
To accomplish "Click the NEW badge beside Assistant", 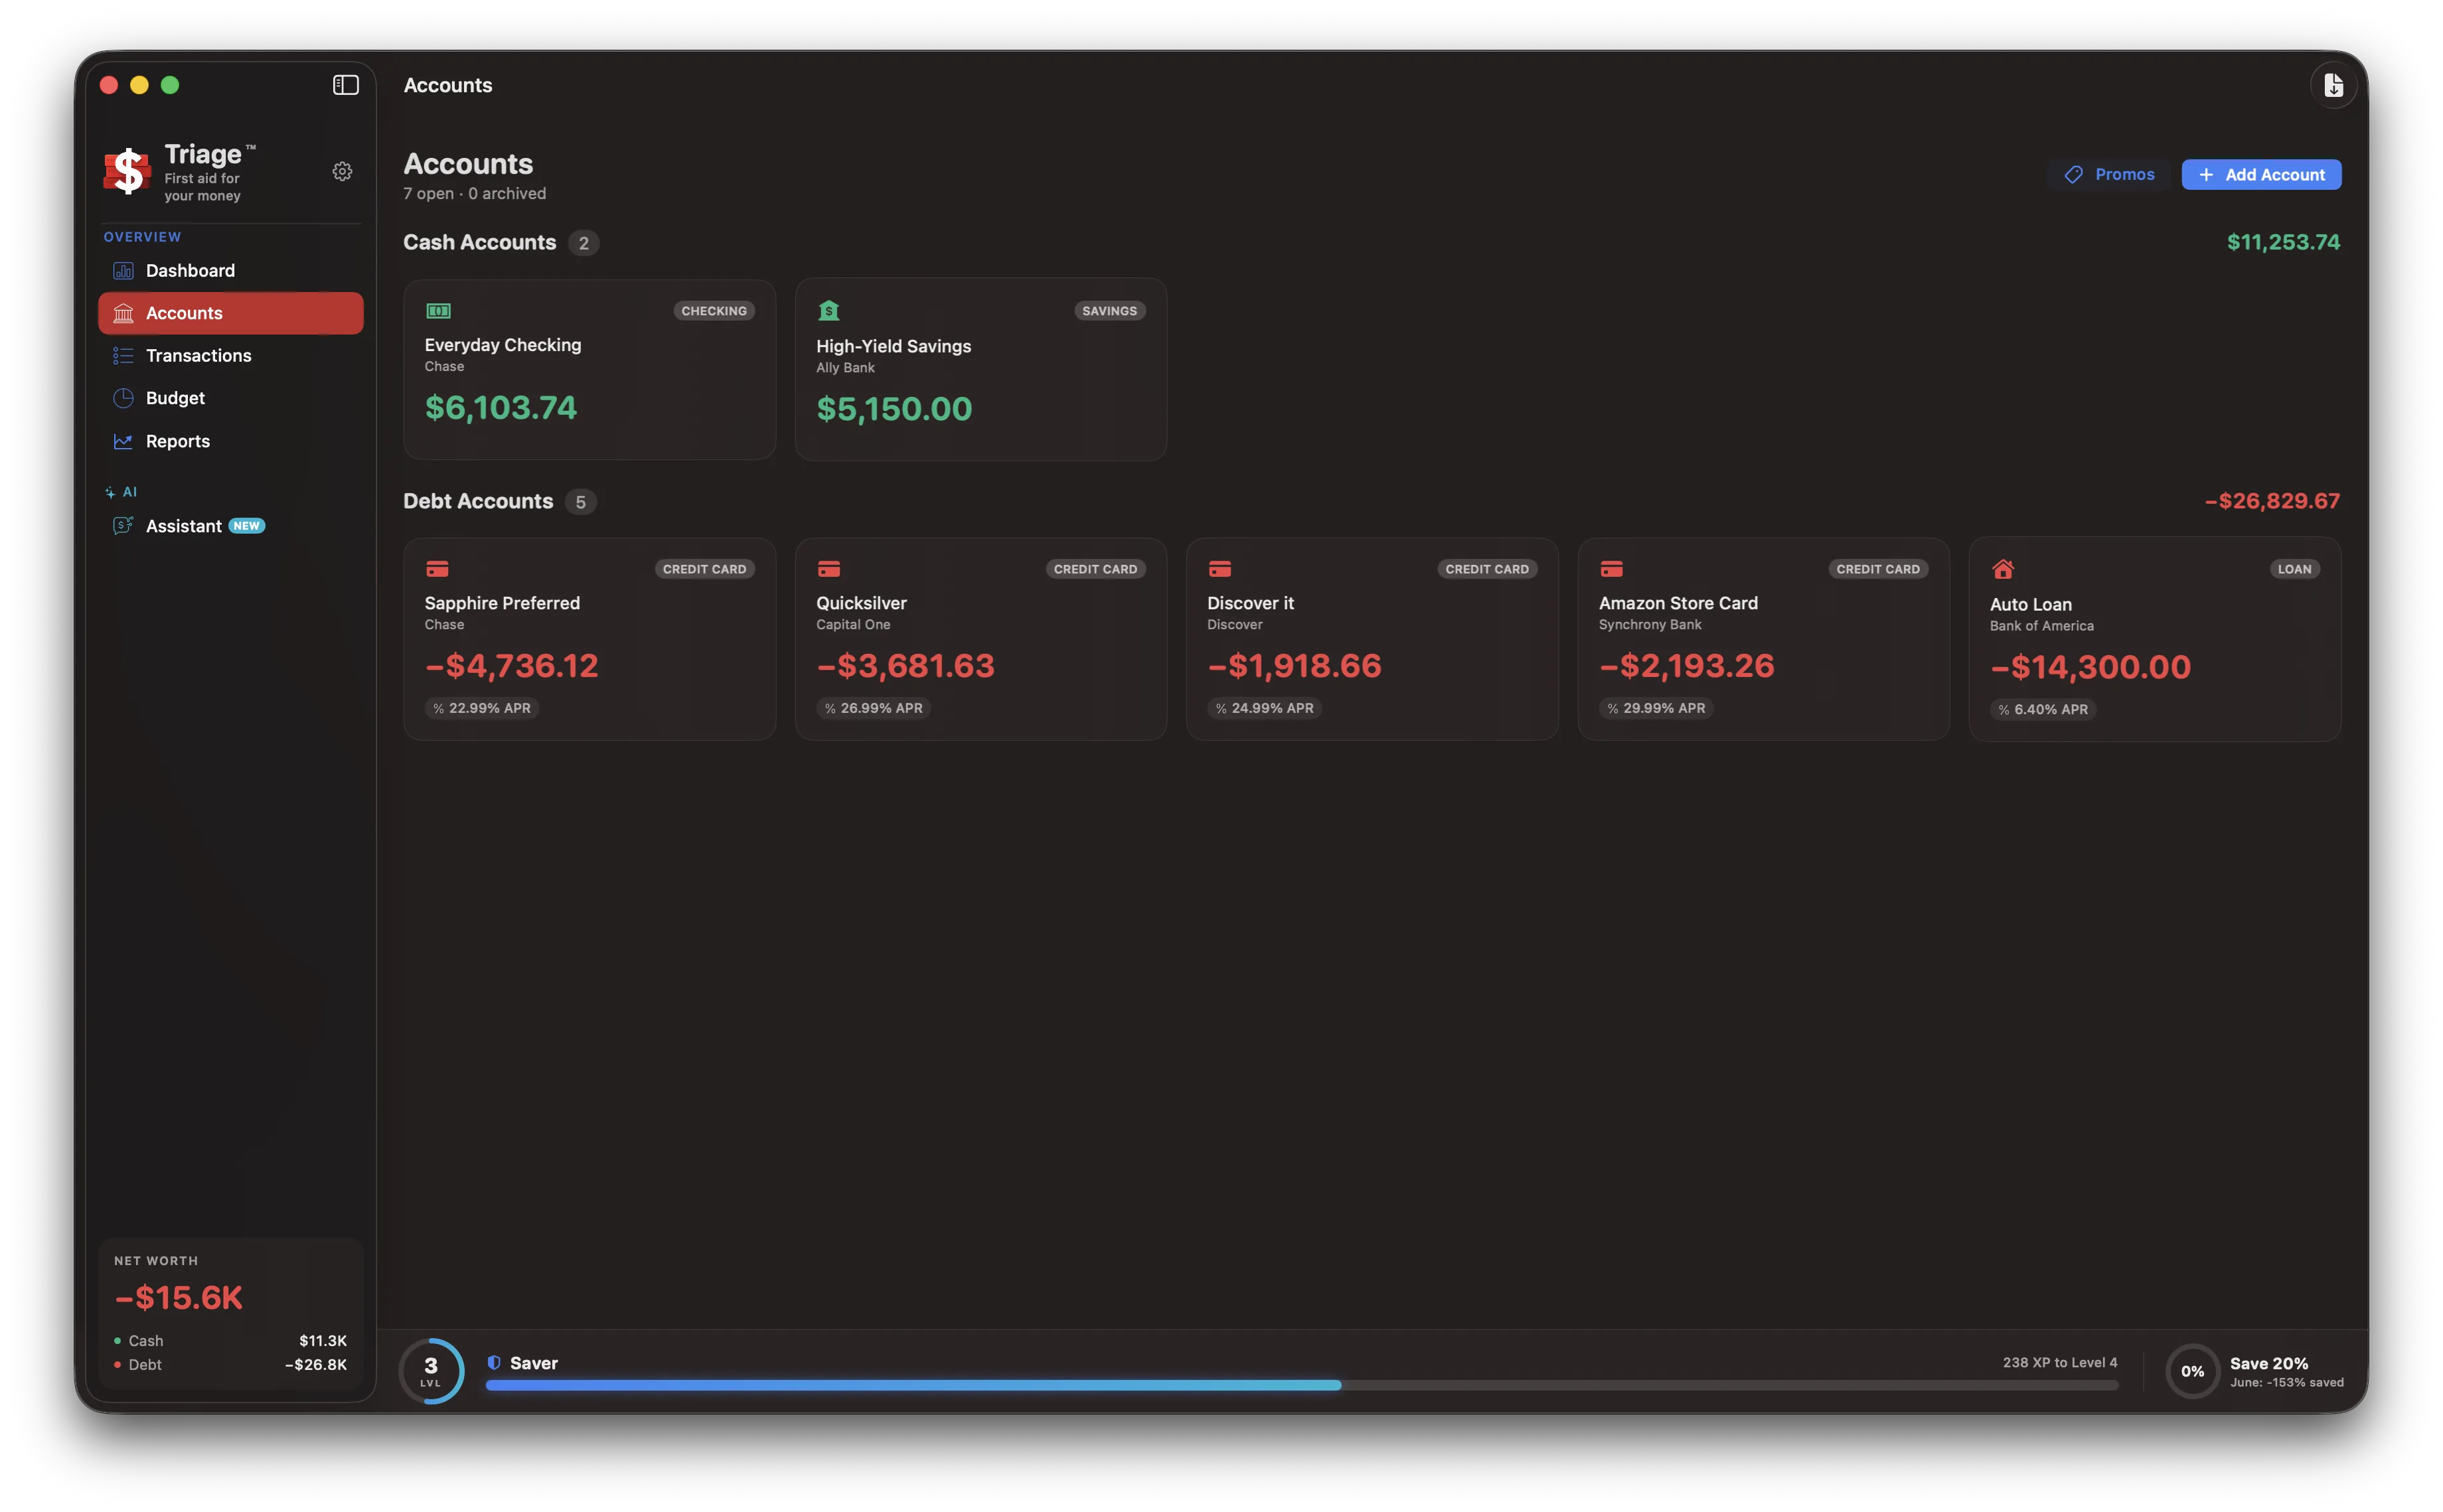I will point(246,525).
